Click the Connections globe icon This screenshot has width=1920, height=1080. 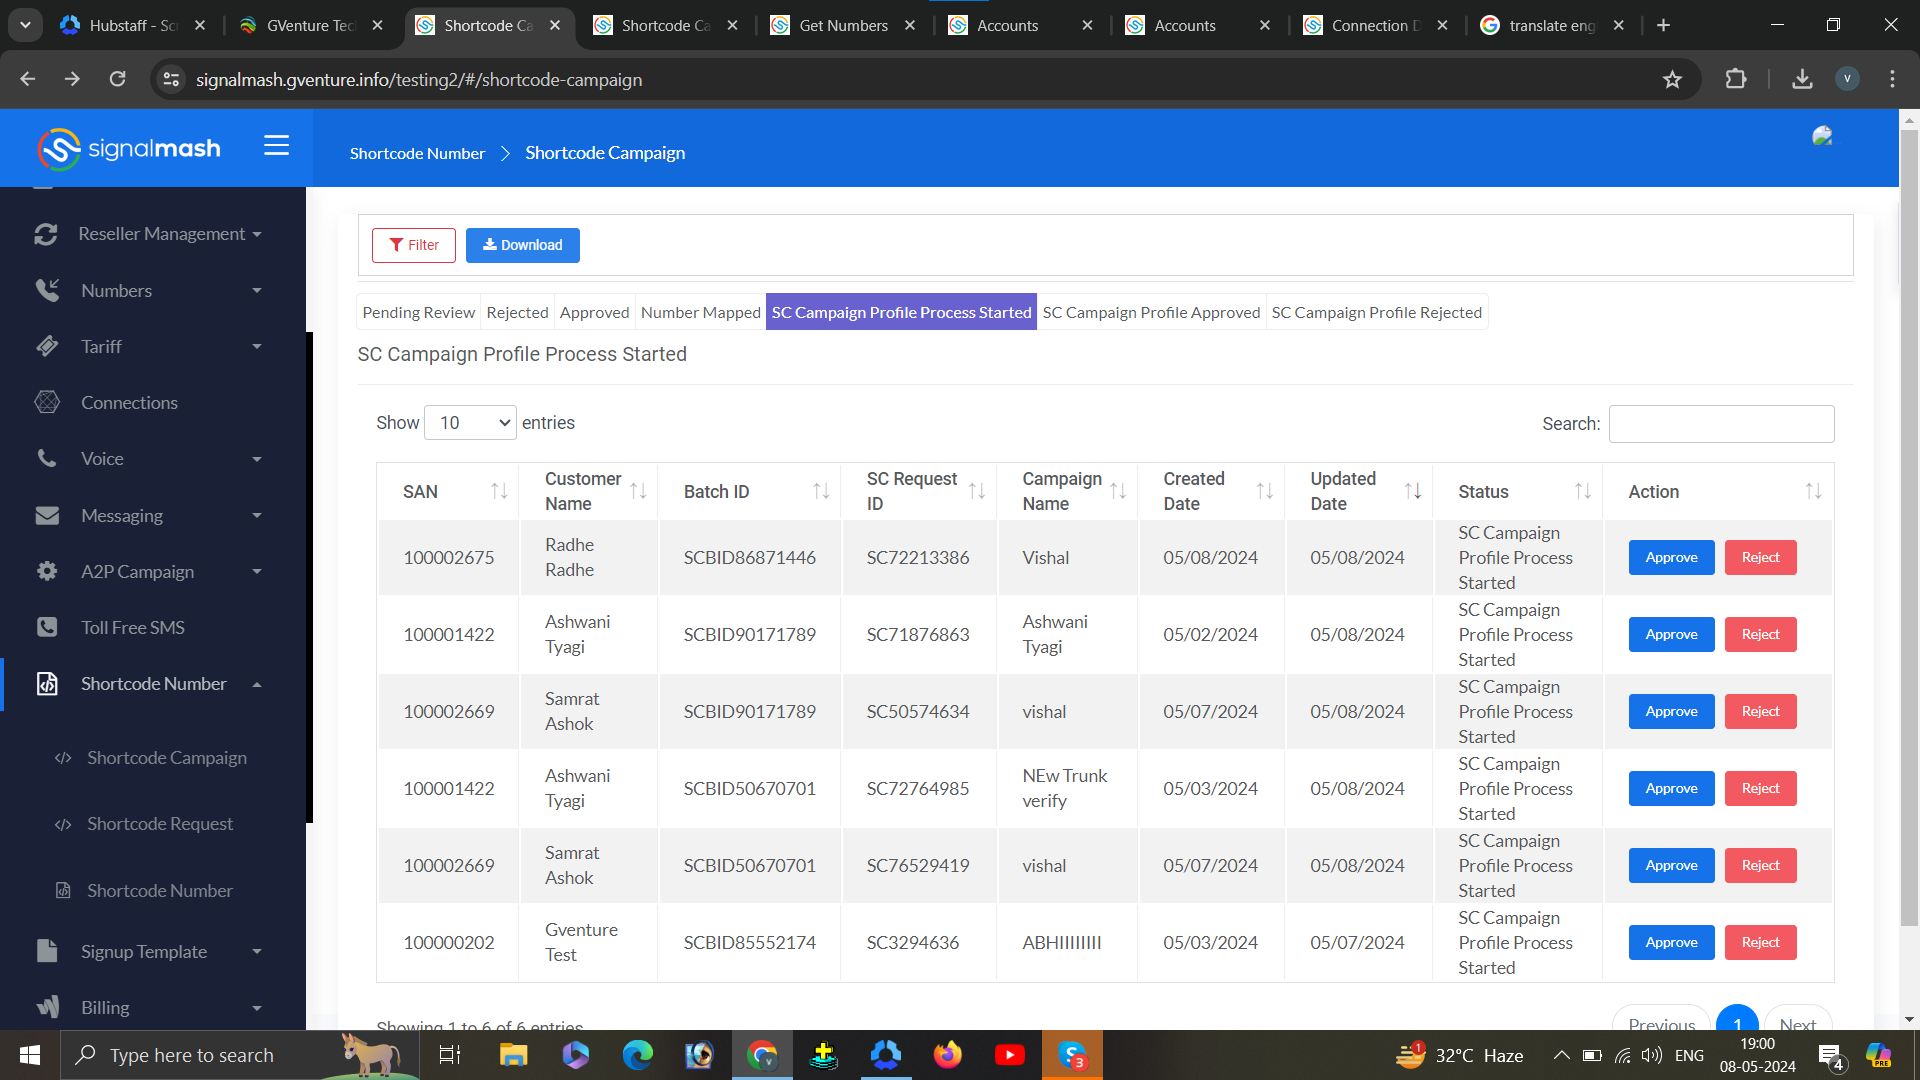[47, 402]
